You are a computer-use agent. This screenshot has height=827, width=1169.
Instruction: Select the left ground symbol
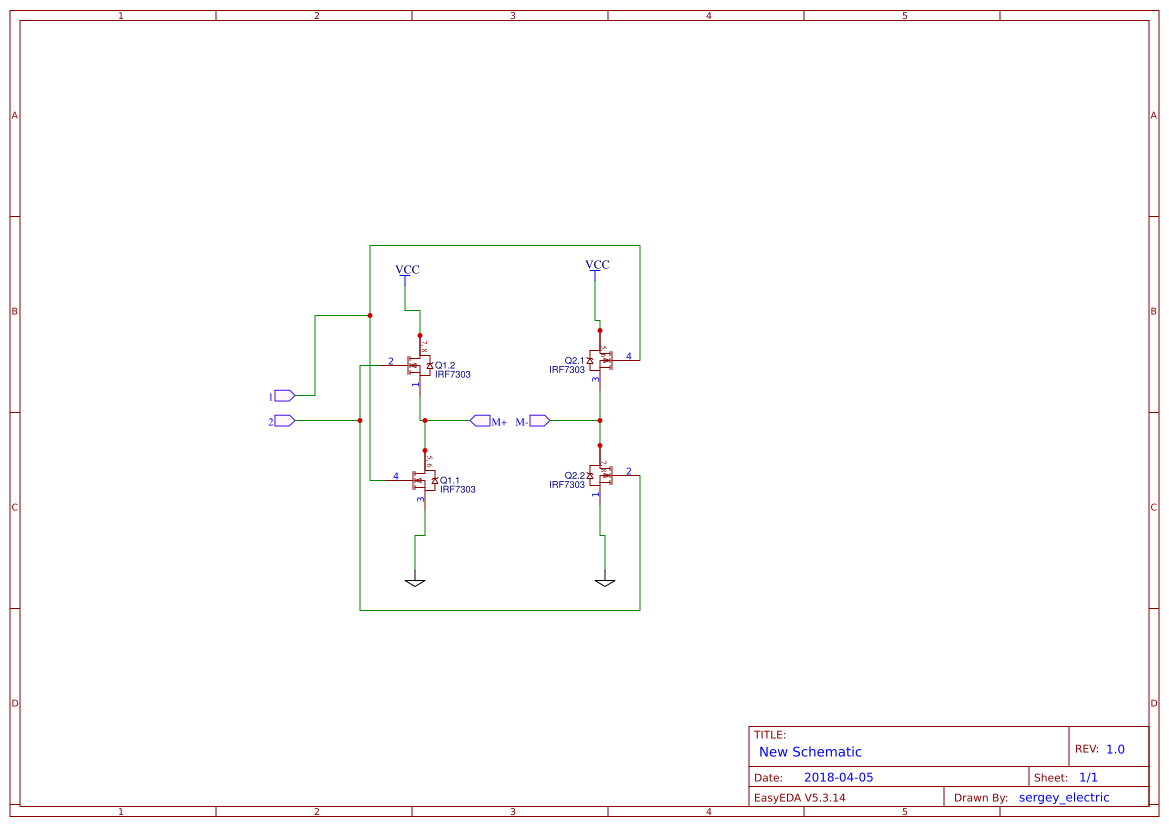(x=415, y=580)
